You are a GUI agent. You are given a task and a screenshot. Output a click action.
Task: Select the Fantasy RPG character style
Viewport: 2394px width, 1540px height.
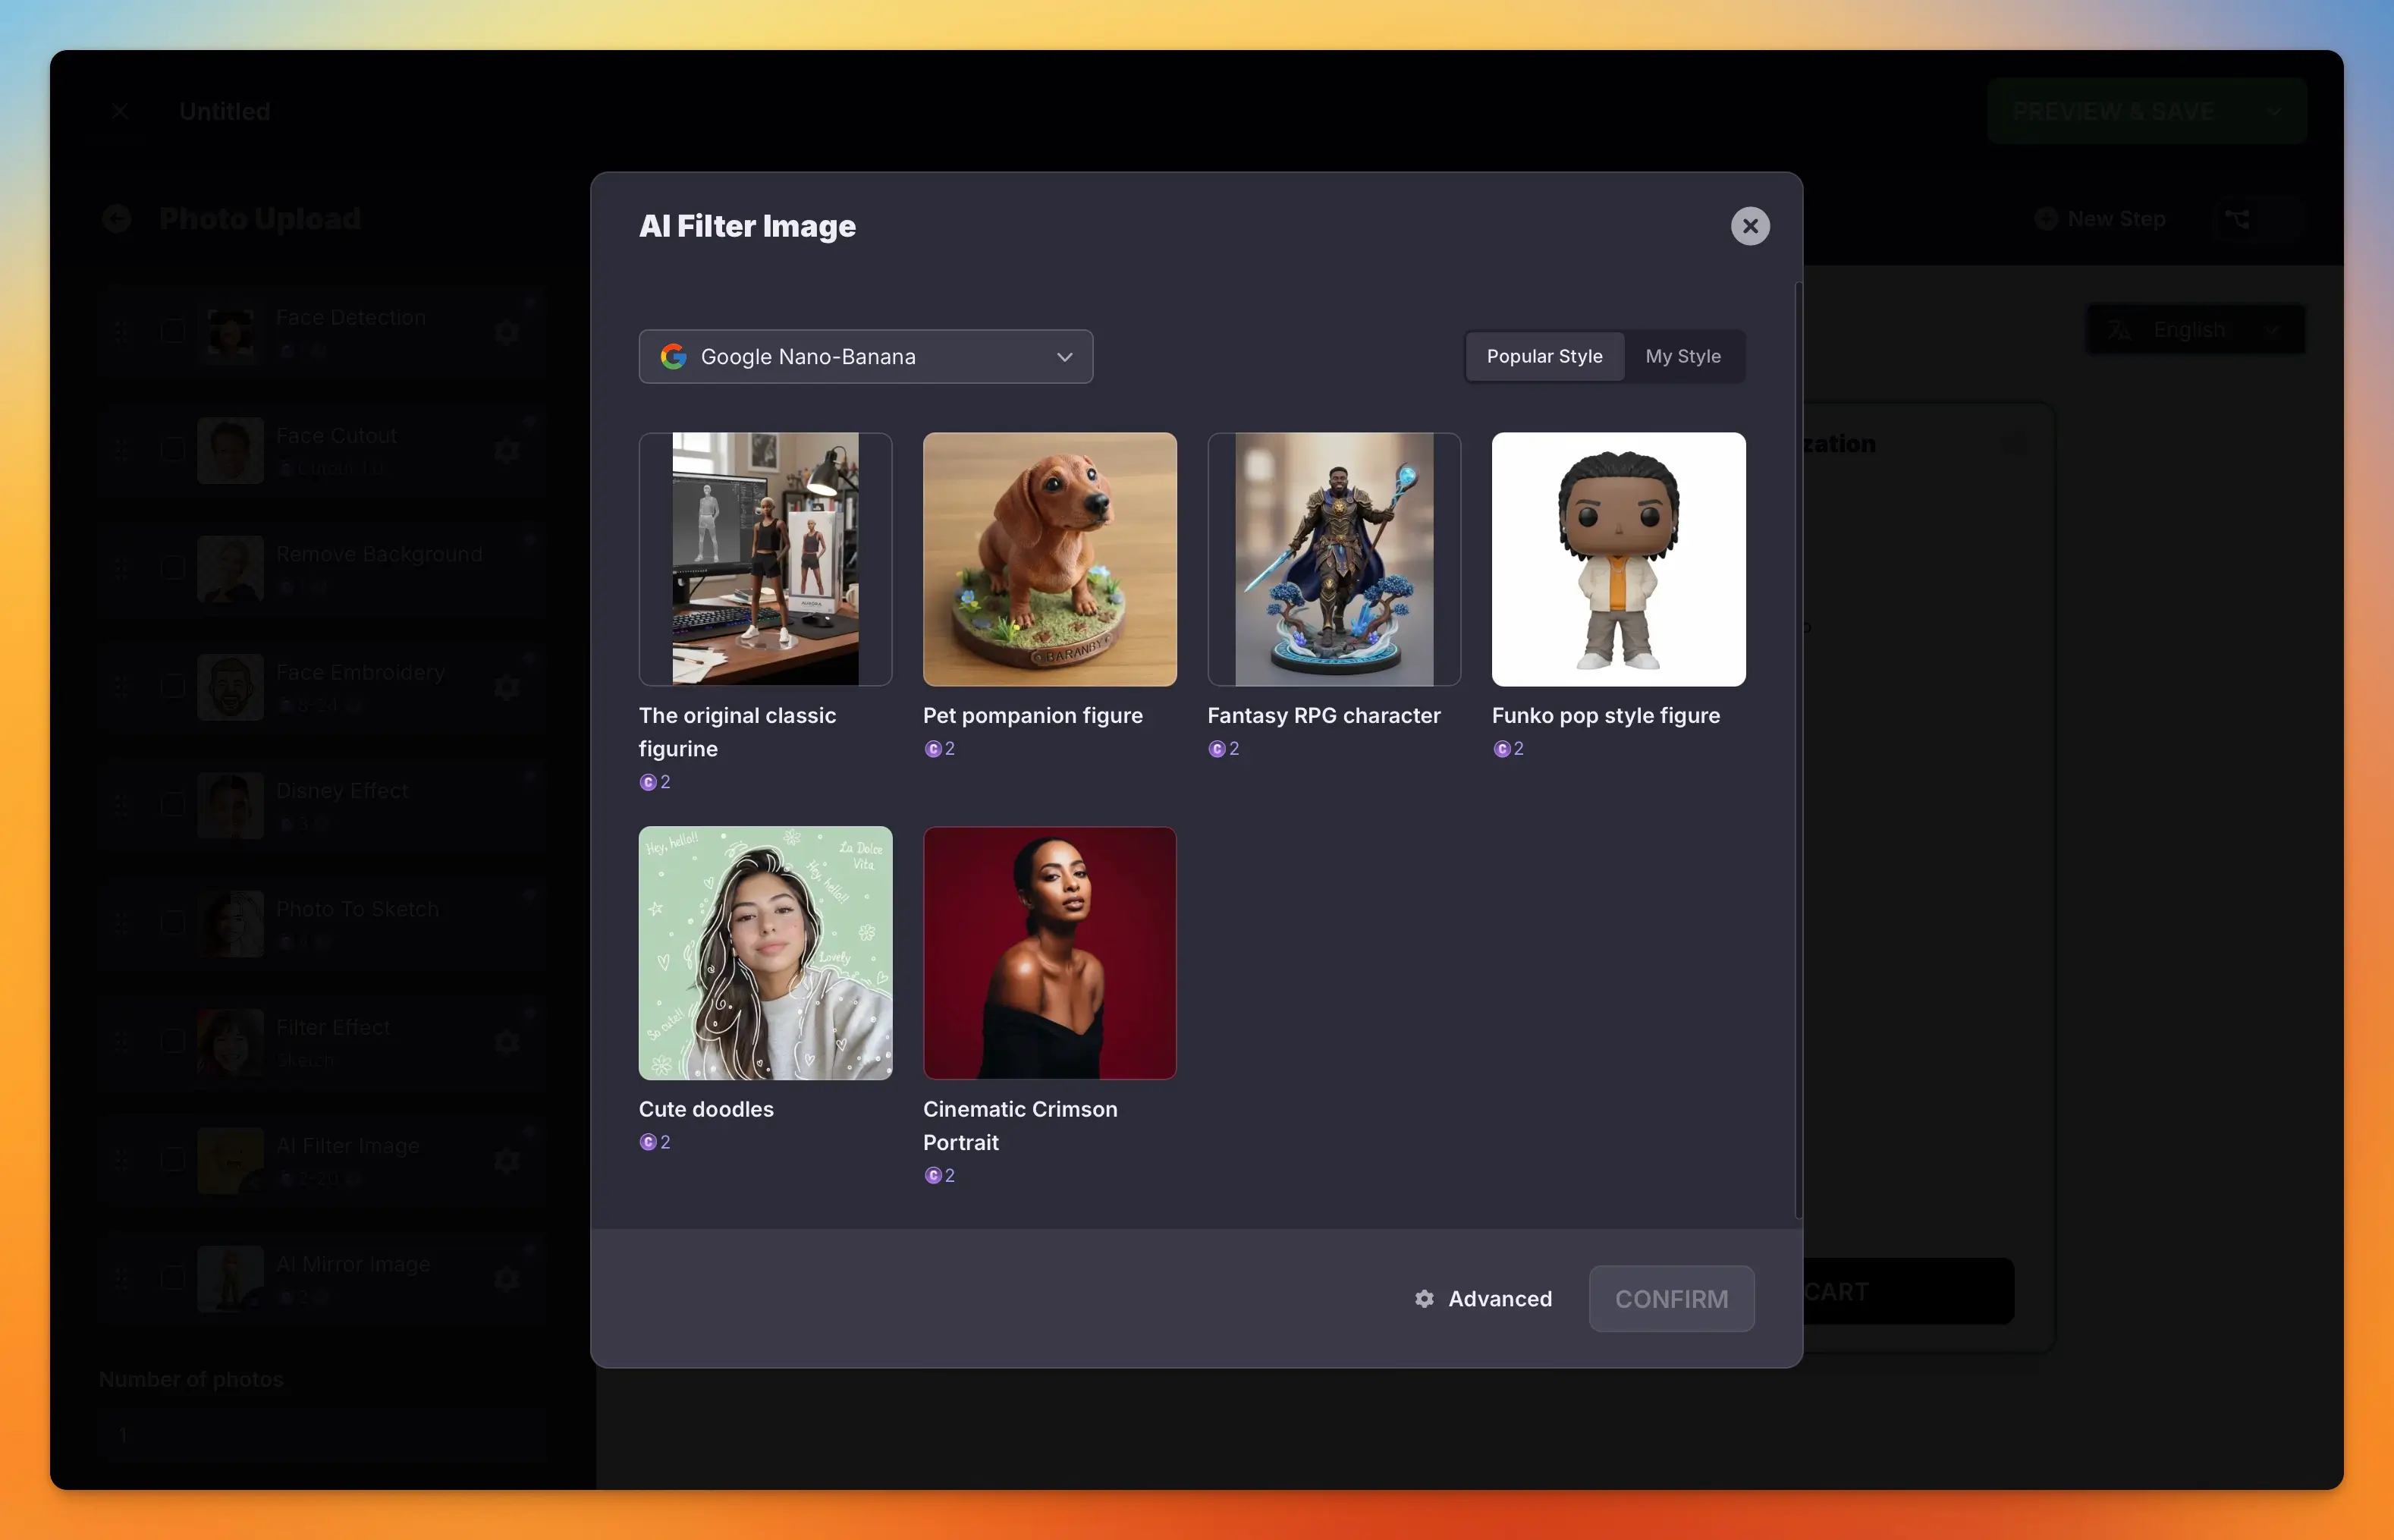[1333, 559]
